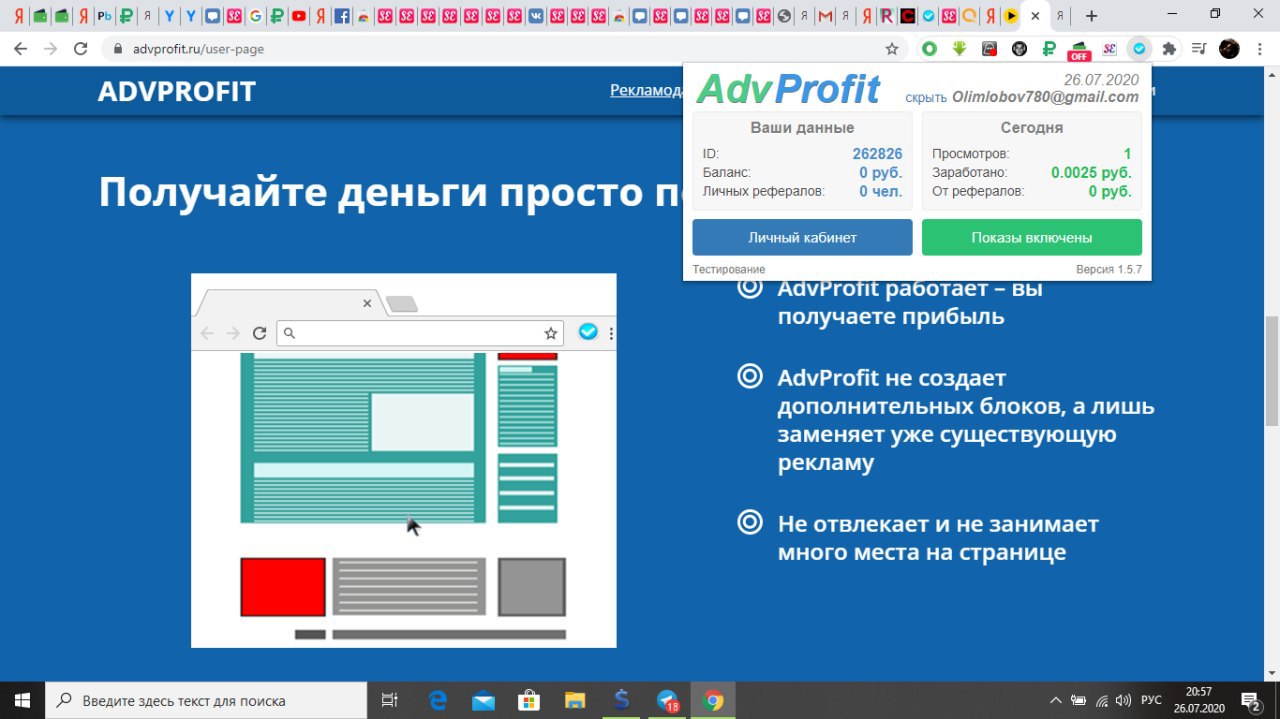
Task: Switch to the Gmail tab
Action: tap(824, 16)
